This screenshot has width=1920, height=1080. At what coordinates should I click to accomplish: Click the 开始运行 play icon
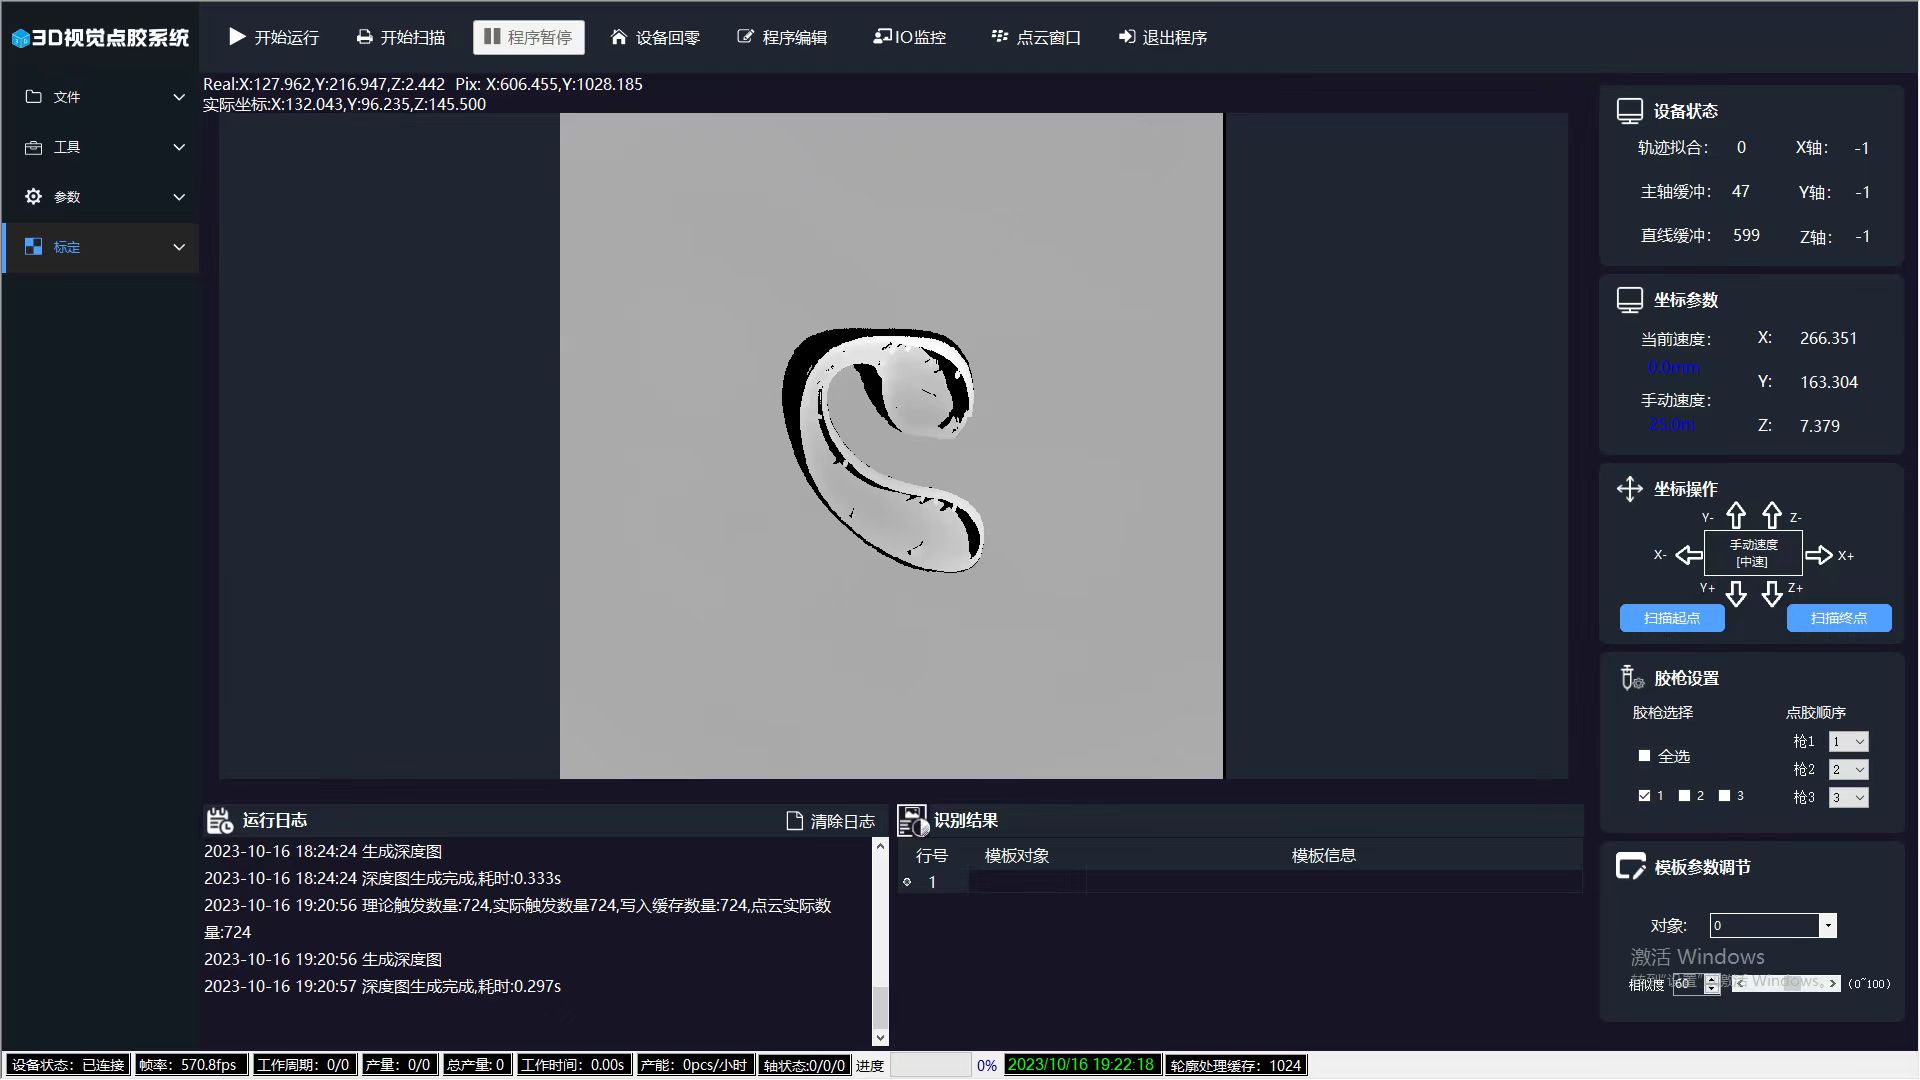click(237, 37)
